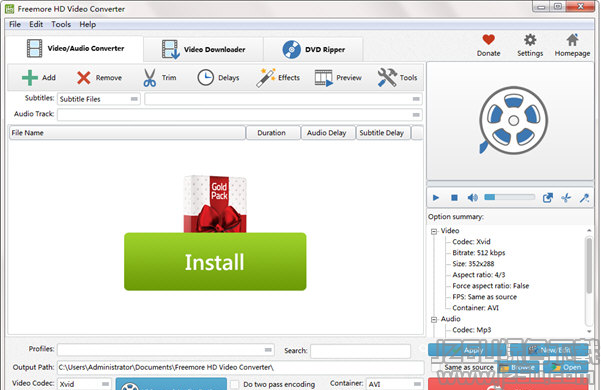
Task: Click the trim scissors icon under preview
Action: pos(566,198)
